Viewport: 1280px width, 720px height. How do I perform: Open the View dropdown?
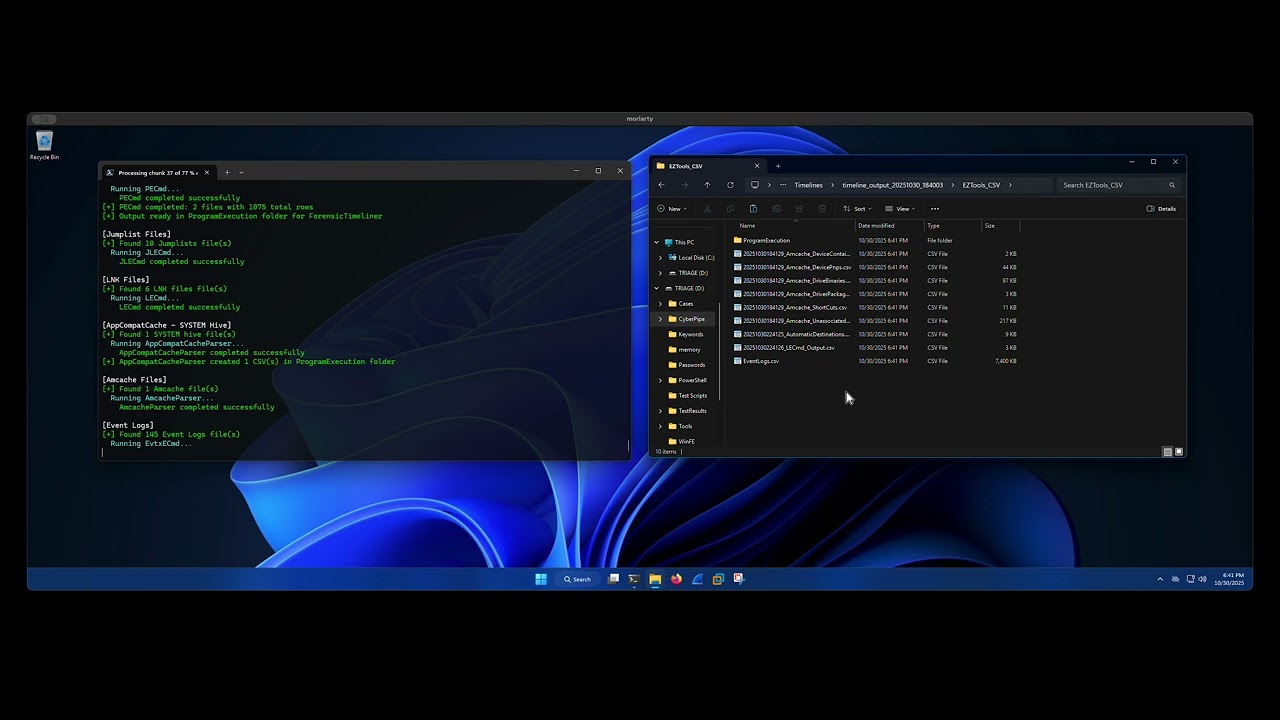tap(900, 209)
